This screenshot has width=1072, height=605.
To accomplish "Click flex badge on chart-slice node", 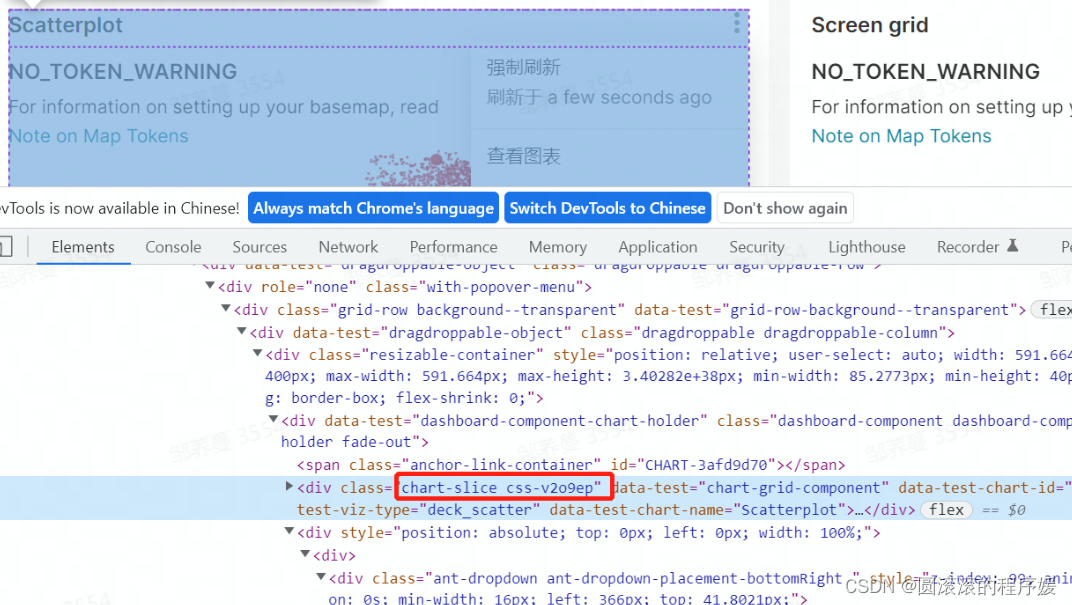I will point(946,510).
